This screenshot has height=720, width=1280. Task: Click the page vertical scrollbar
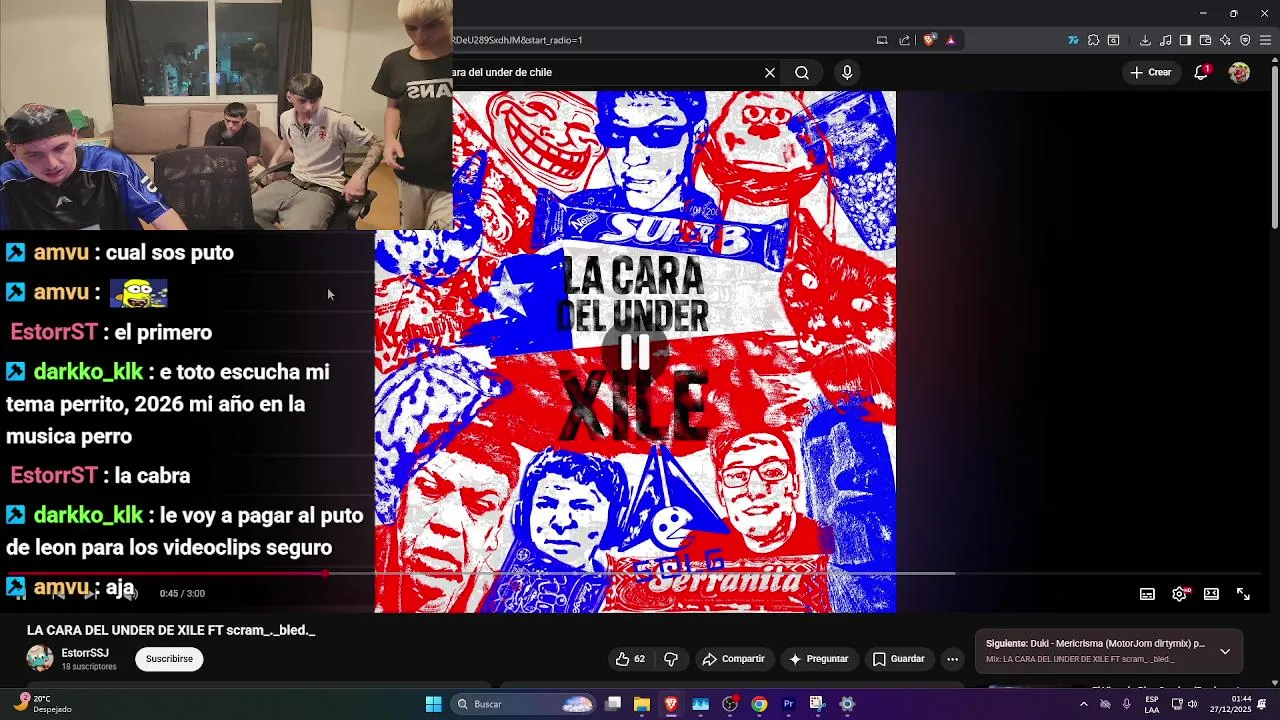tap(1274, 146)
